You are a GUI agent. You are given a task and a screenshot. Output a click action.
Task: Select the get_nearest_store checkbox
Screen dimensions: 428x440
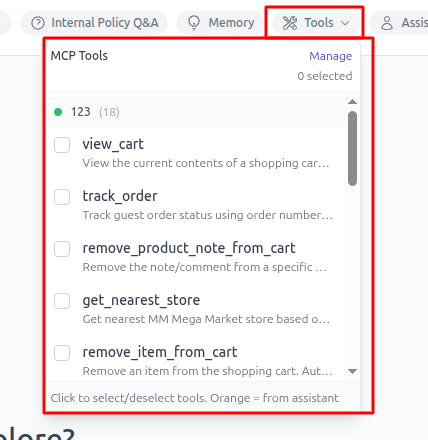(x=62, y=301)
